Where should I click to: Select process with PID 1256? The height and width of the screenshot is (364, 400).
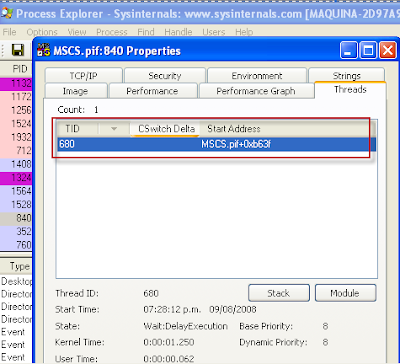[16, 110]
